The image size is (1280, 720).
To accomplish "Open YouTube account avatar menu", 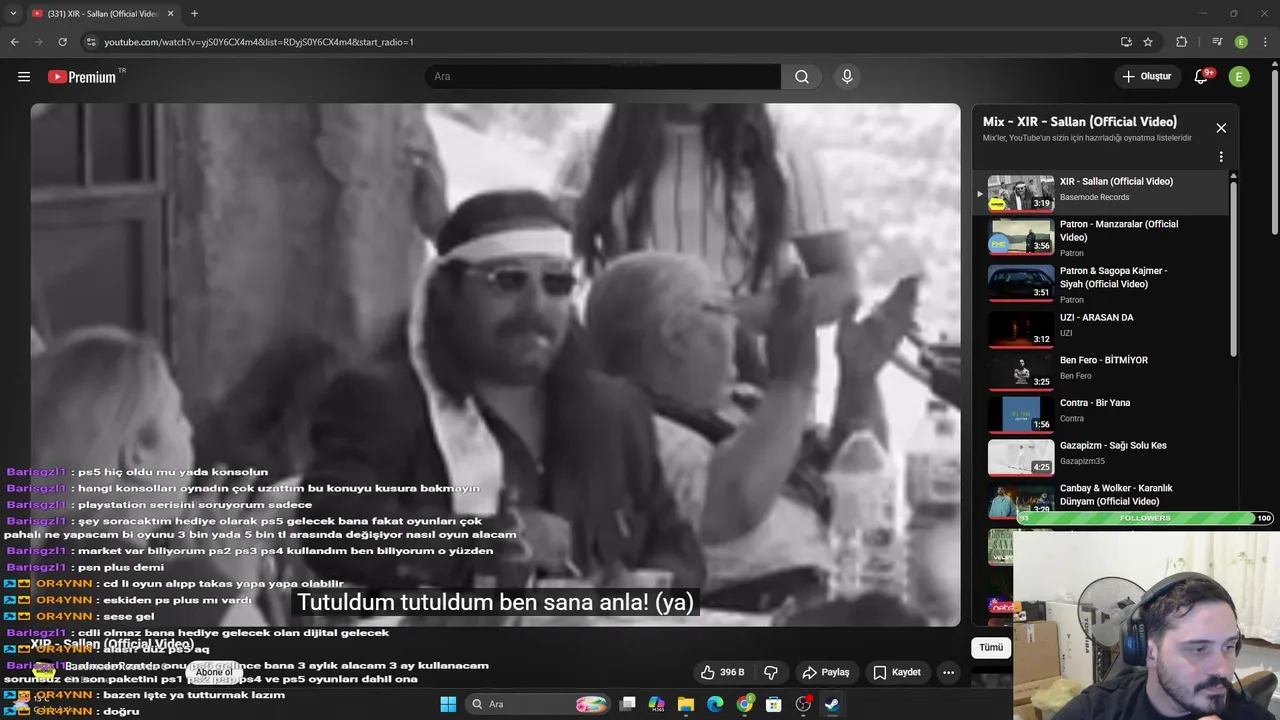I will click(1239, 77).
